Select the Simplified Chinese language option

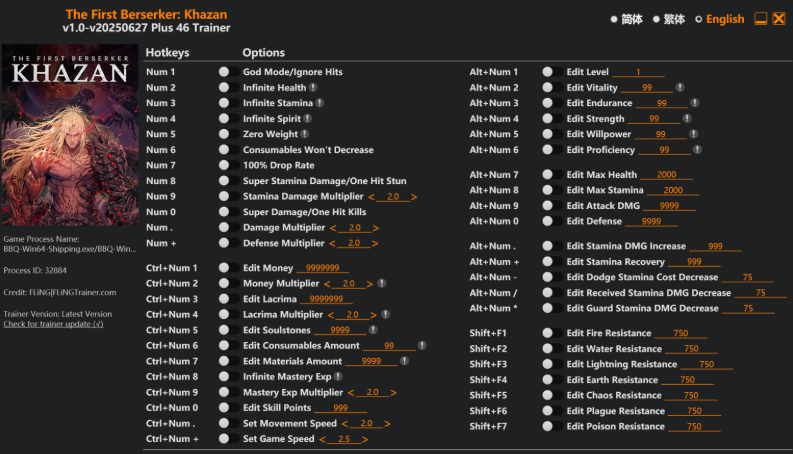click(627, 19)
